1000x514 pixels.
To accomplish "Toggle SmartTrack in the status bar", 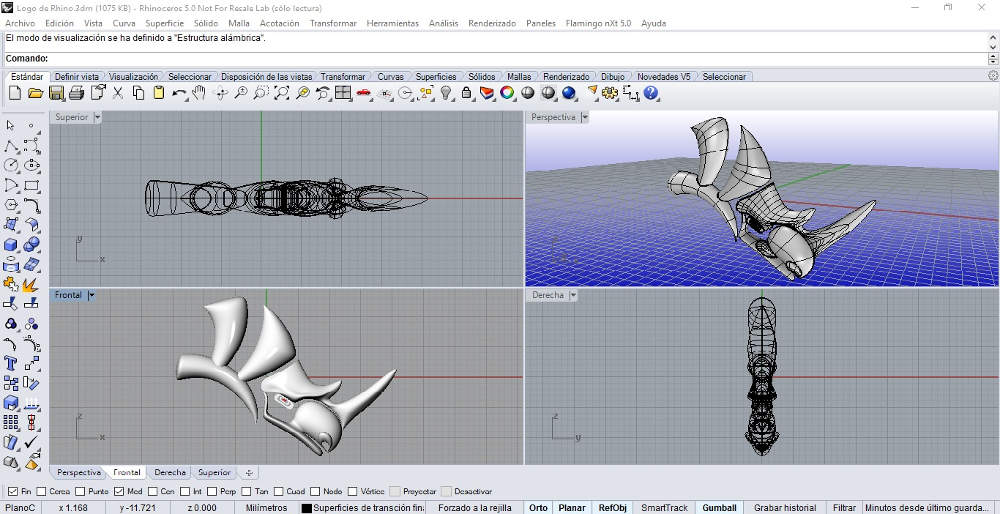I will tap(664, 508).
